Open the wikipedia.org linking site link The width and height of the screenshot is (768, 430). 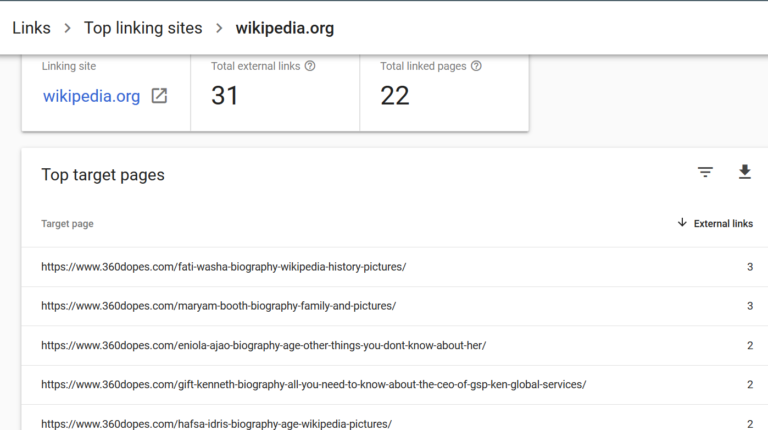[x=92, y=96]
